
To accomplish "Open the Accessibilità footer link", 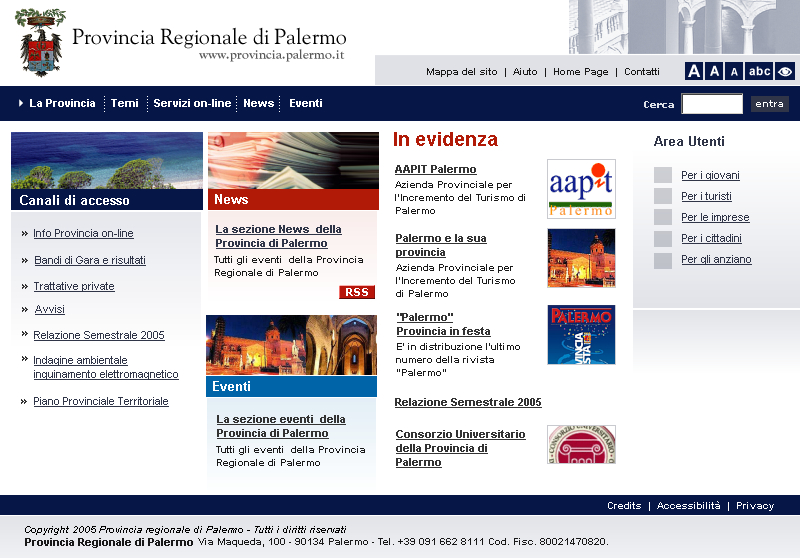I will [x=688, y=505].
